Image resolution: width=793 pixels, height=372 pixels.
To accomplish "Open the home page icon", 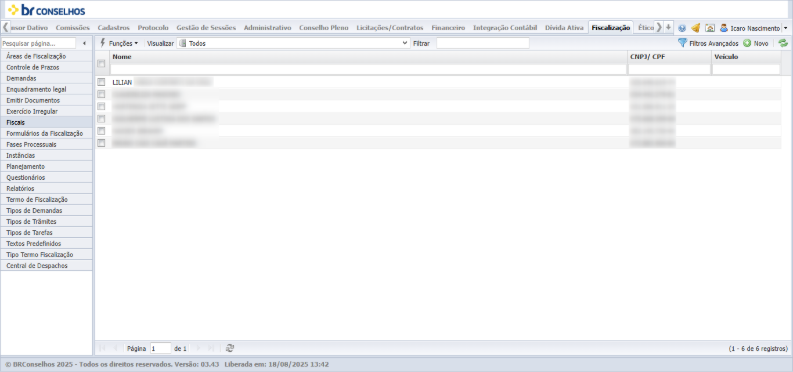I will tap(710, 28).
